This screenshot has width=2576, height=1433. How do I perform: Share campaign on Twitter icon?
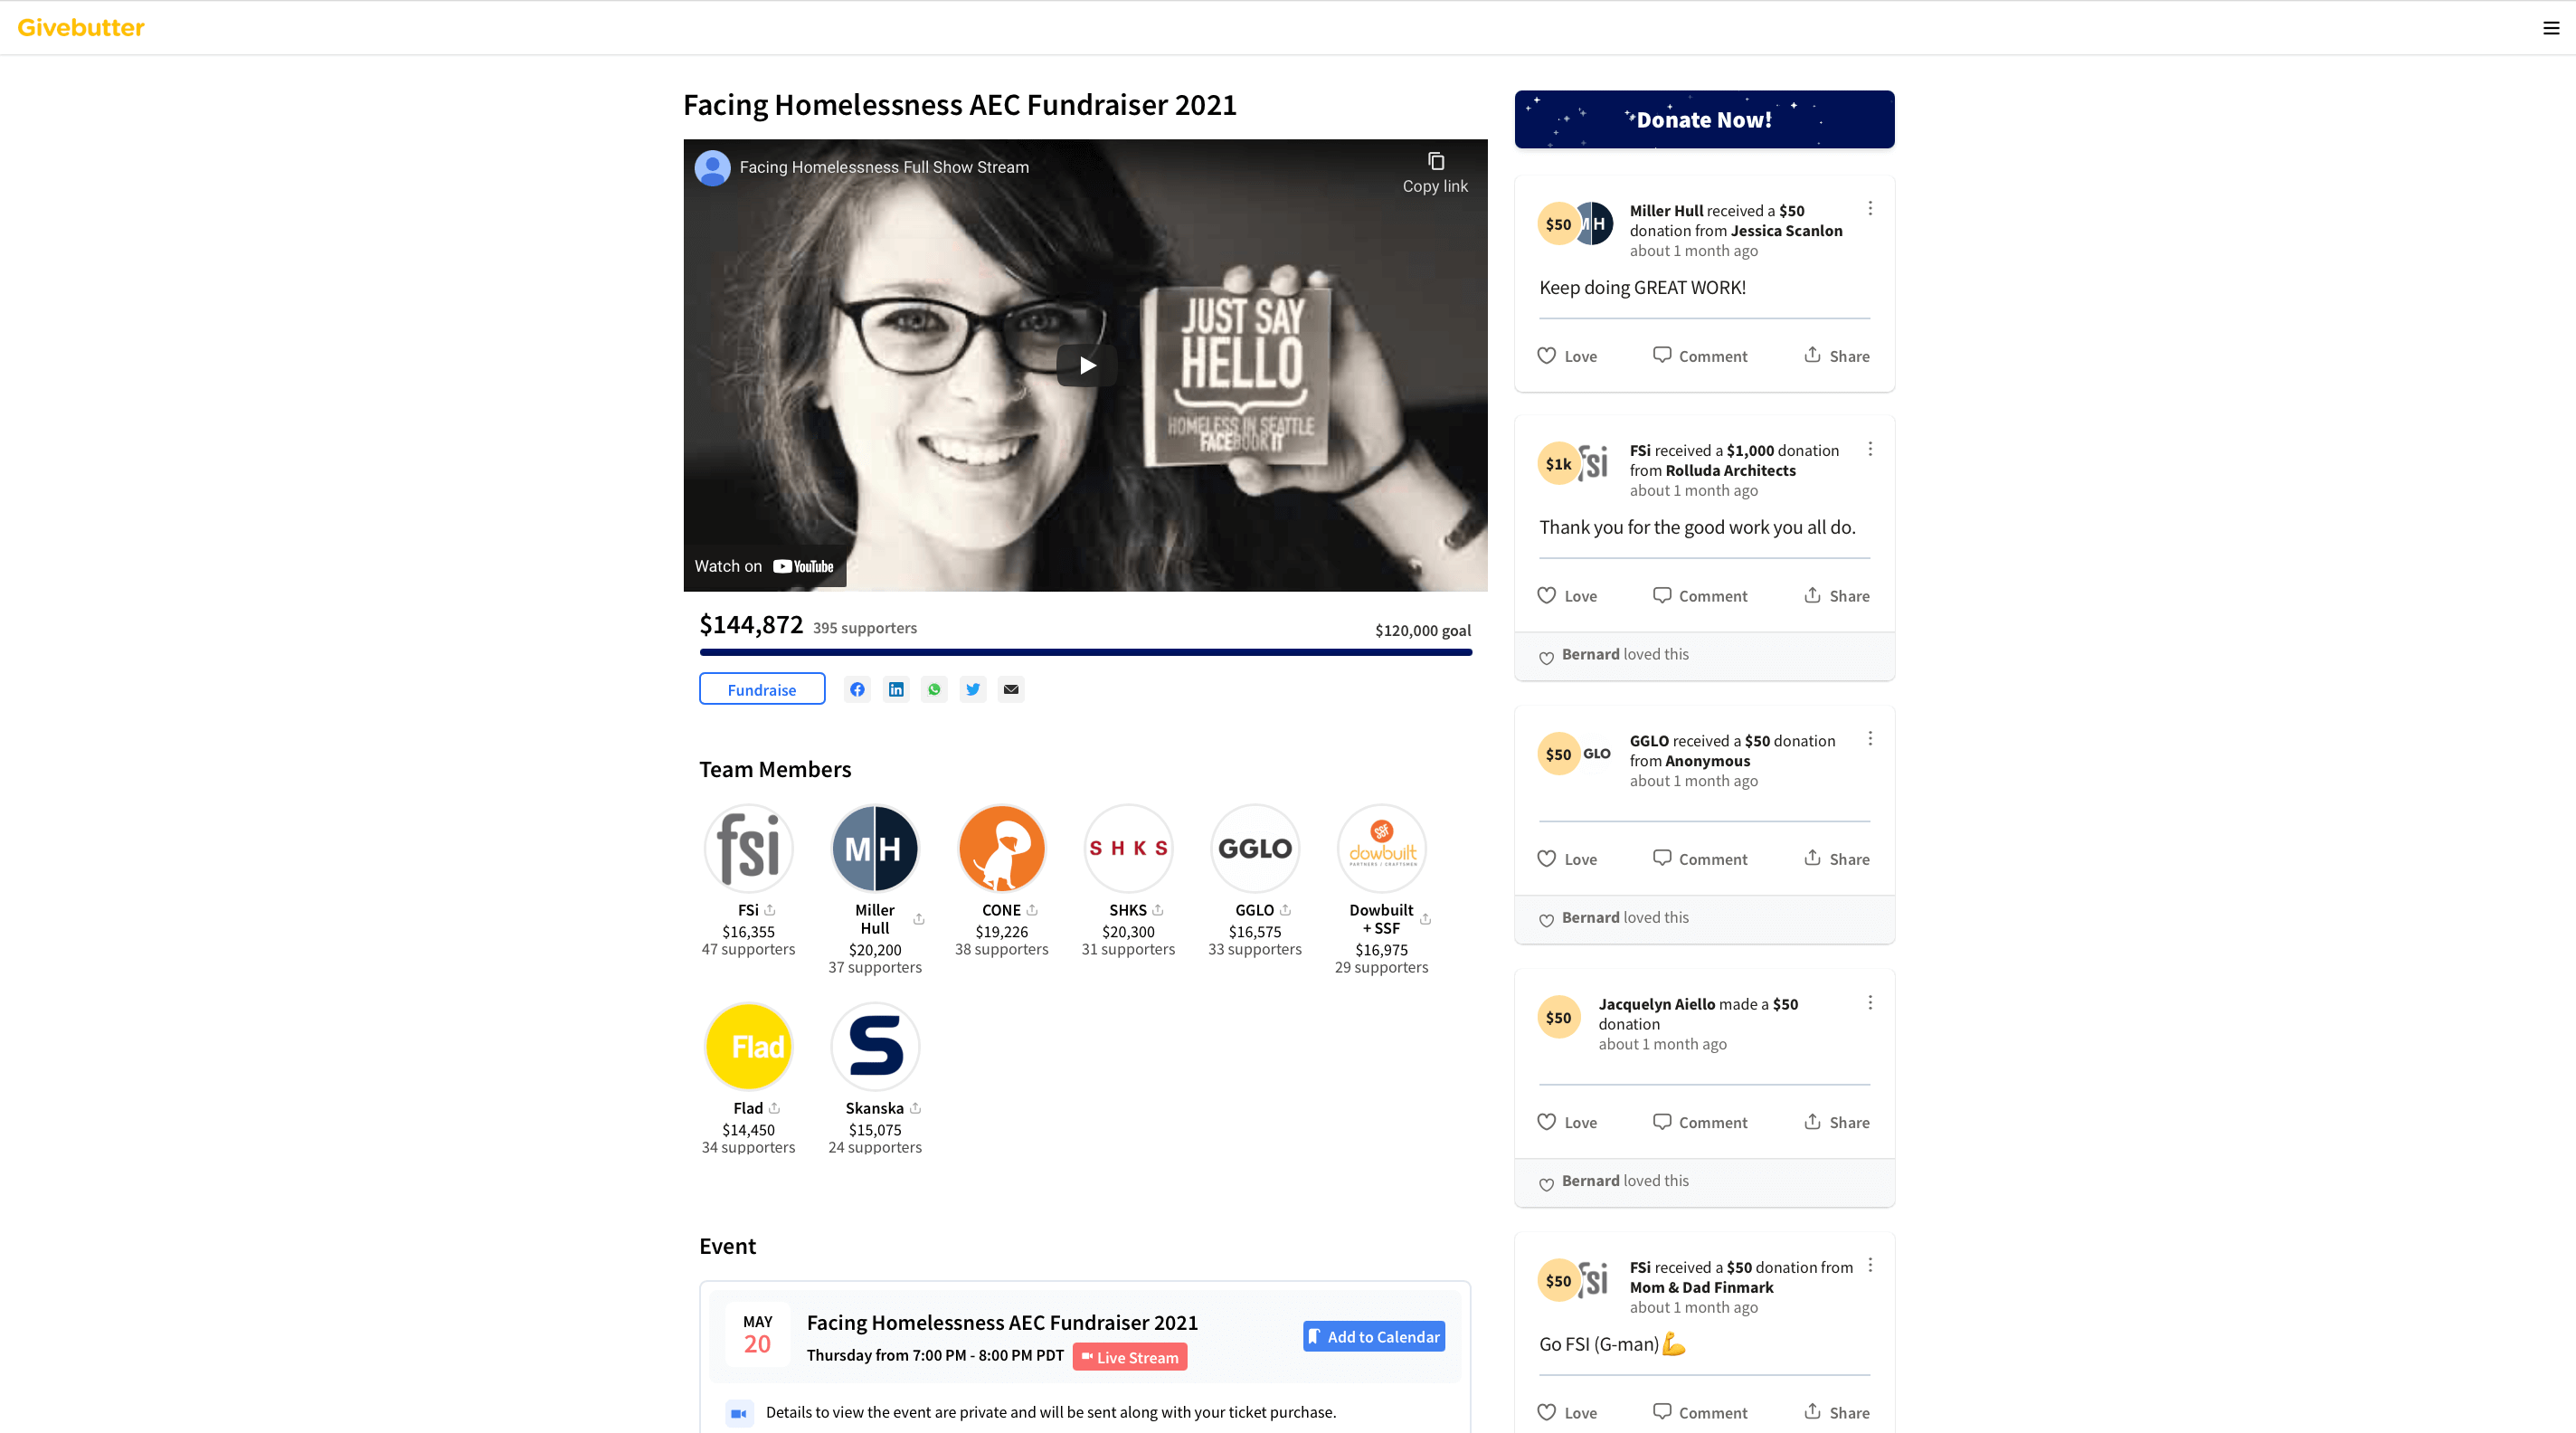point(973,689)
